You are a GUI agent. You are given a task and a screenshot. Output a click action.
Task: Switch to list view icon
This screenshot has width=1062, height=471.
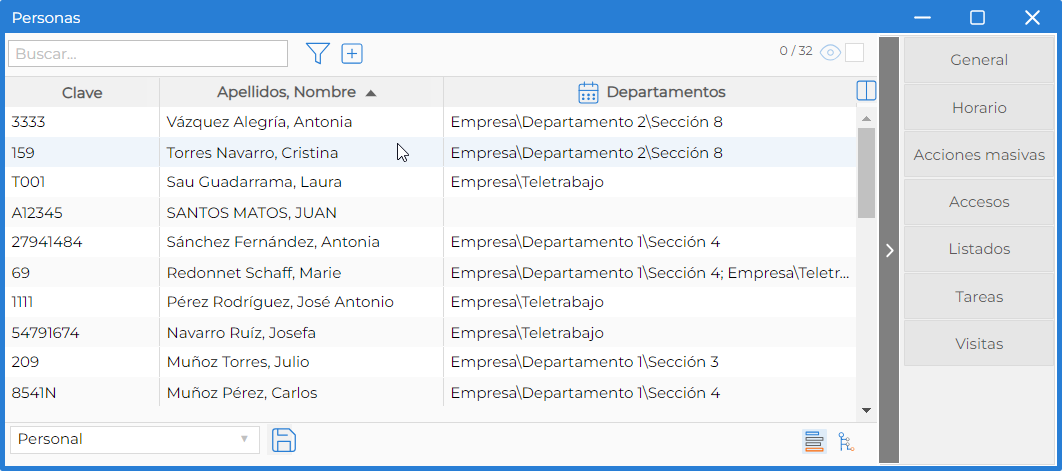point(814,441)
